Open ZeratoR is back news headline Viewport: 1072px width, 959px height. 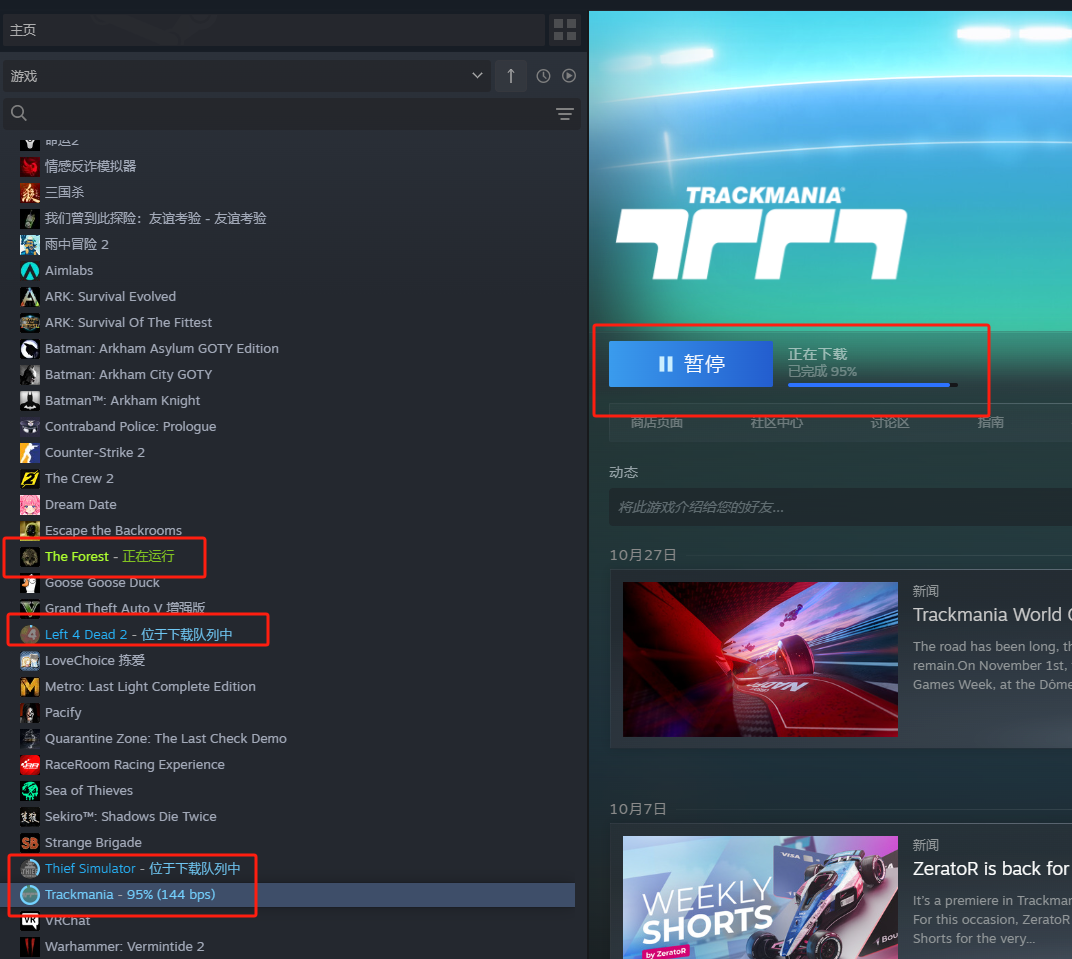coord(992,869)
